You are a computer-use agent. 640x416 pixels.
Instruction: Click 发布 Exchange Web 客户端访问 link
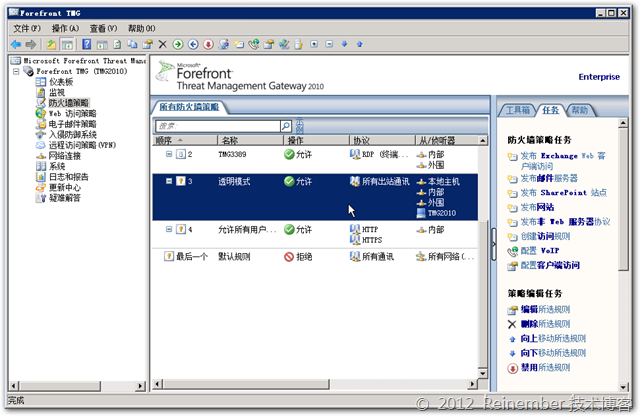point(563,161)
